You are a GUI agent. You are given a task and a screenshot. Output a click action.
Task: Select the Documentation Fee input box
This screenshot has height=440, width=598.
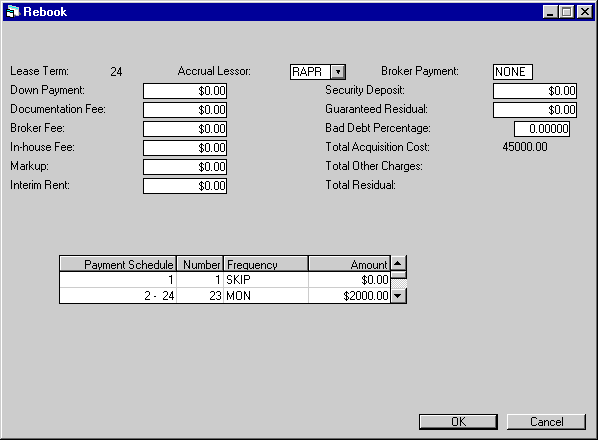pyautogui.click(x=185, y=110)
